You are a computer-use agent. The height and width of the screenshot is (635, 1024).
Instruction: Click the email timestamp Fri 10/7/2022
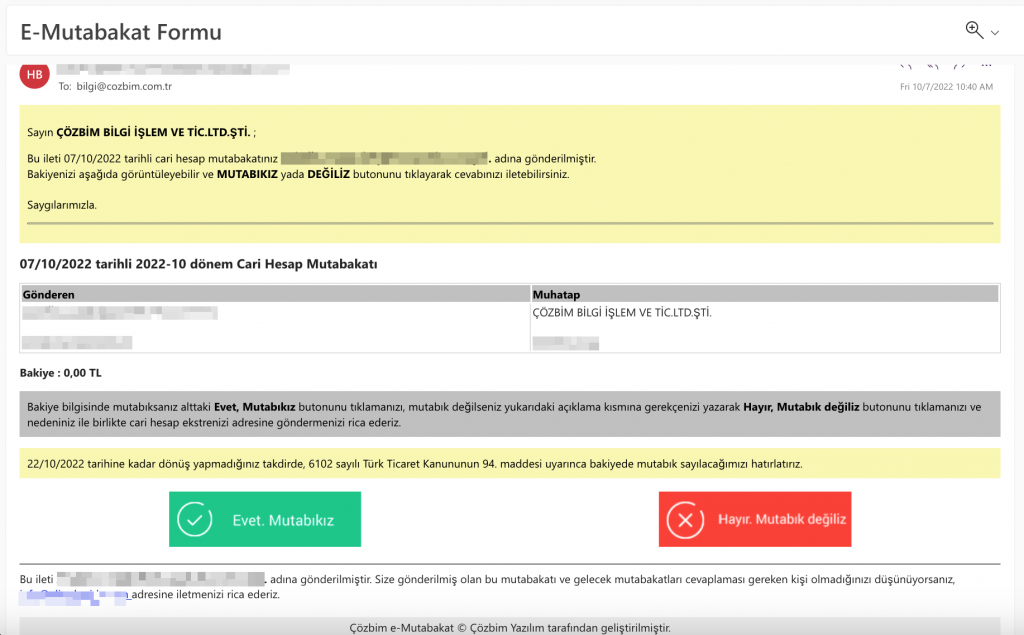pos(946,87)
